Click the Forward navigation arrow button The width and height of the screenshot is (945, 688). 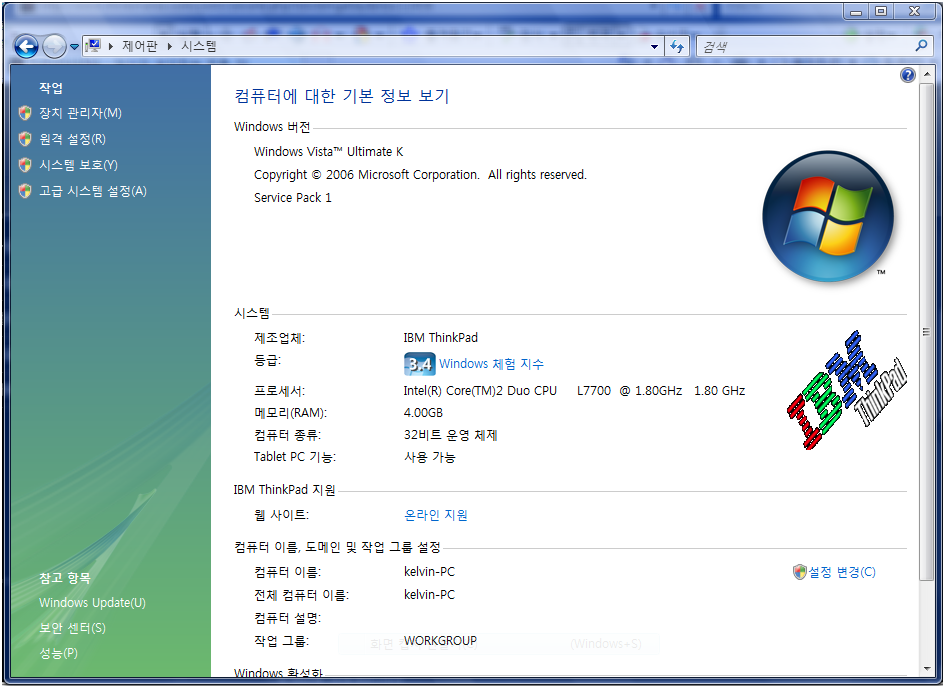(54, 46)
